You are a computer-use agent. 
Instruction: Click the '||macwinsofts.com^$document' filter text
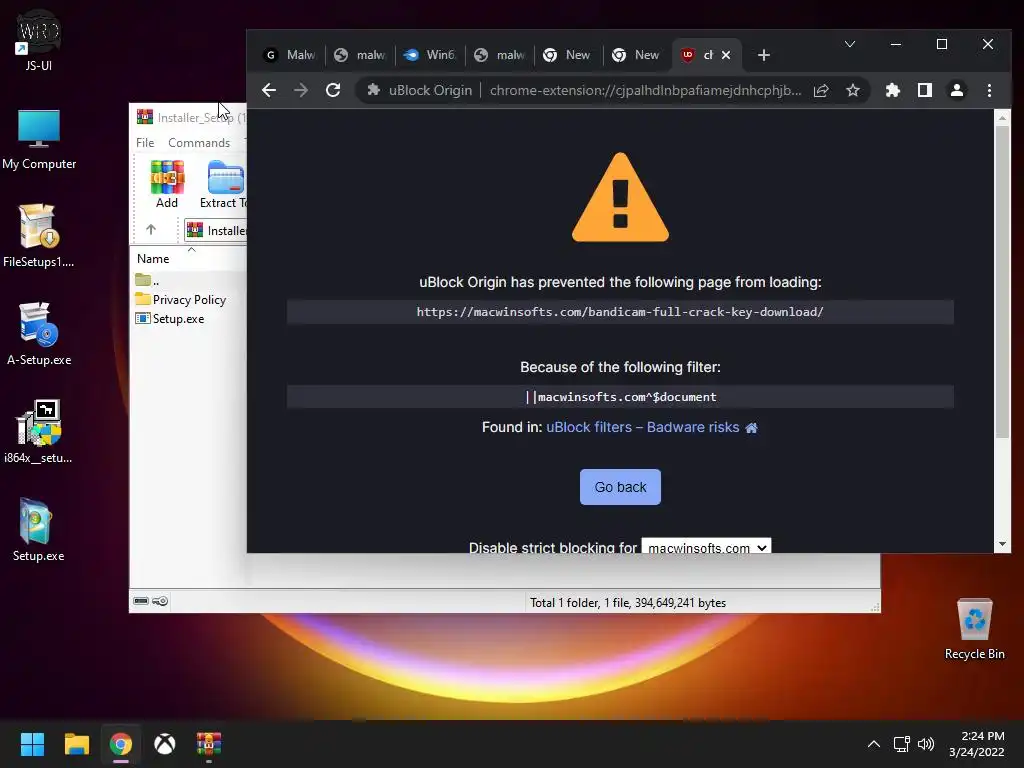tap(620, 397)
